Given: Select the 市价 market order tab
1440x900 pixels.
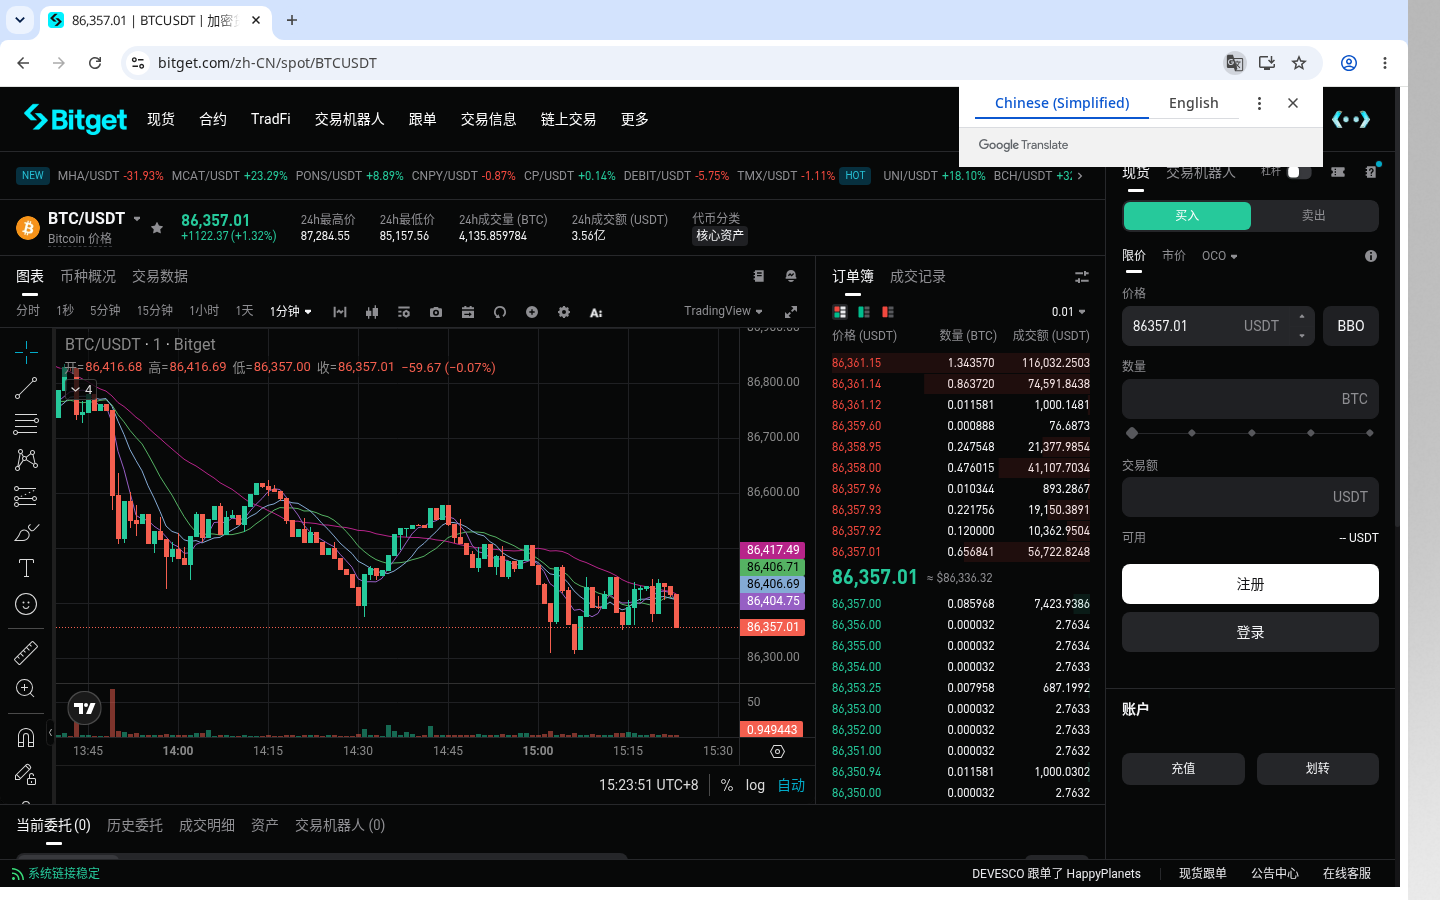Looking at the screenshot, I should point(1174,256).
